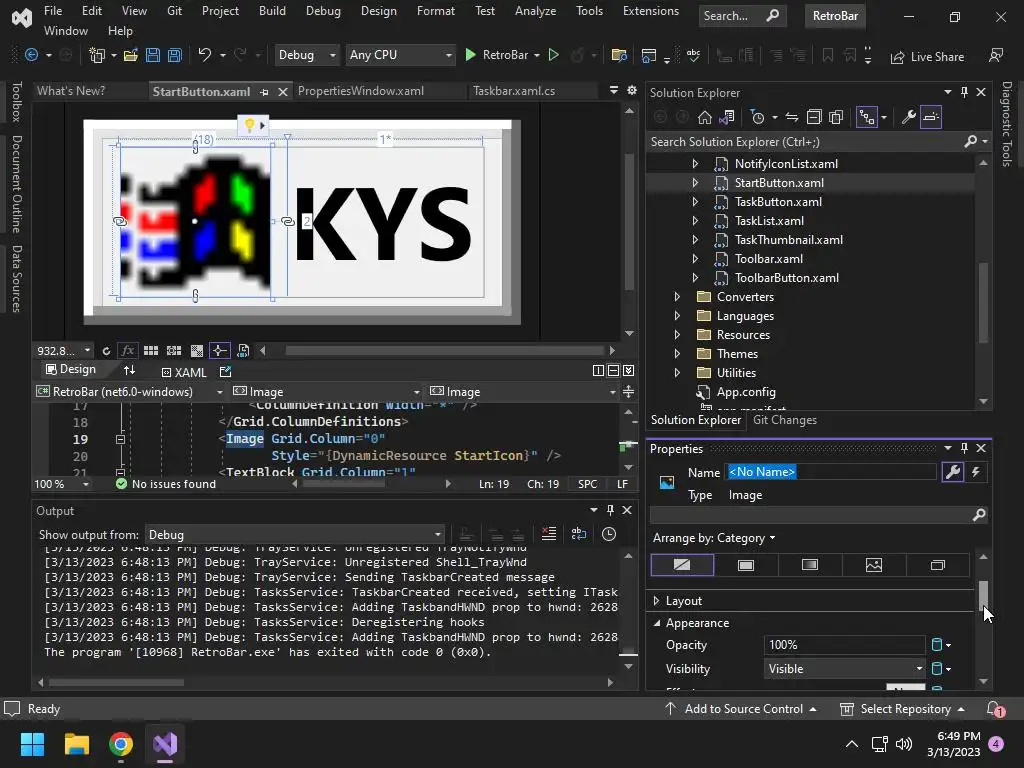Open the Build menu
Image resolution: width=1024 pixels, height=768 pixels.
click(x=272, y=11)
